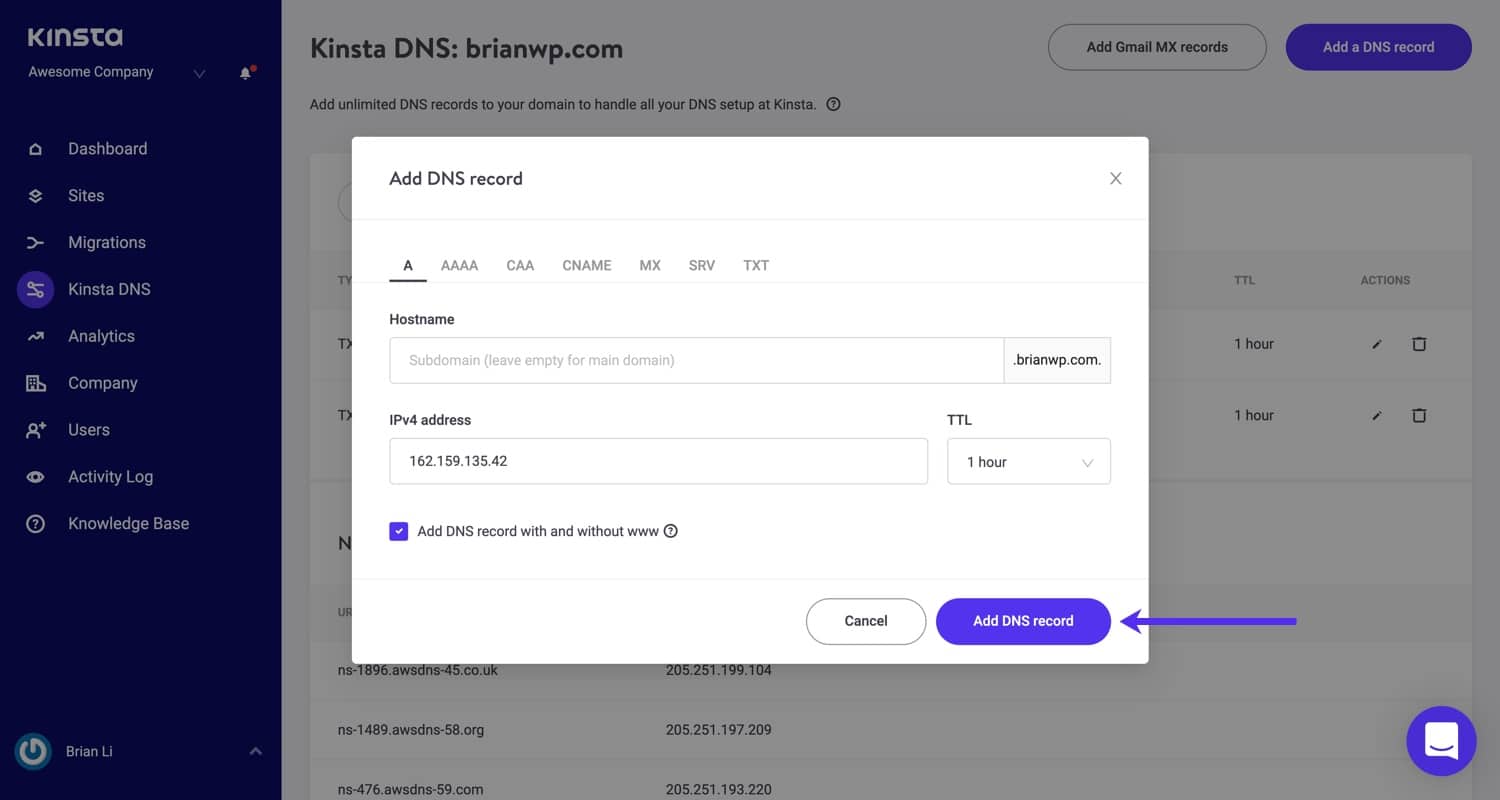Uncheck Add DNS record with and without www
Viewport: 1500px width, 800px height.
[399, 531]
